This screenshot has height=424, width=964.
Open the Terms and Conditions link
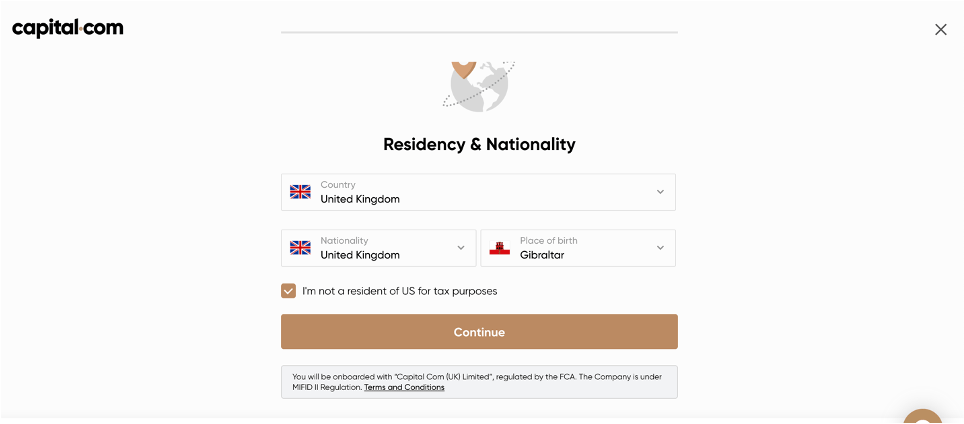(404, 388)
